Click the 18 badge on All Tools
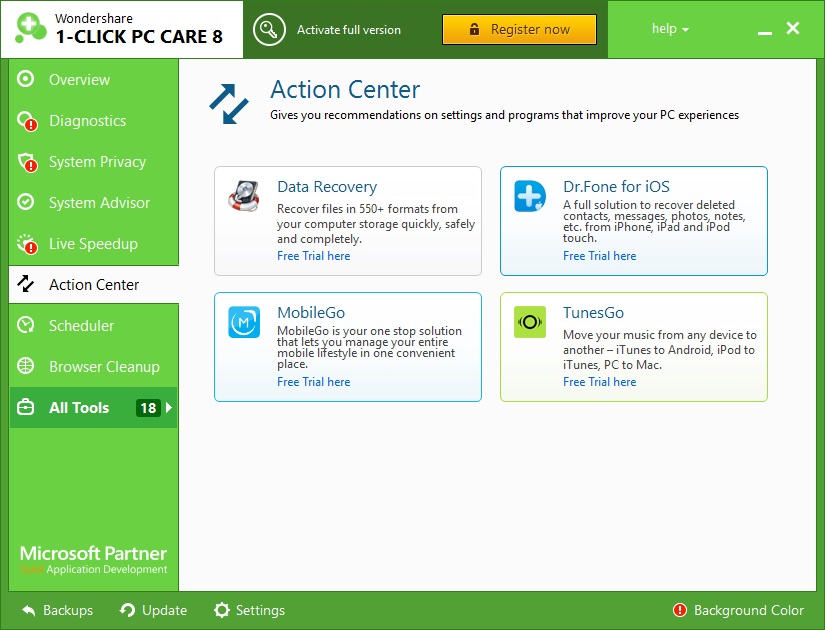This screenshot has height=630, width=825. tap(148, 407)
